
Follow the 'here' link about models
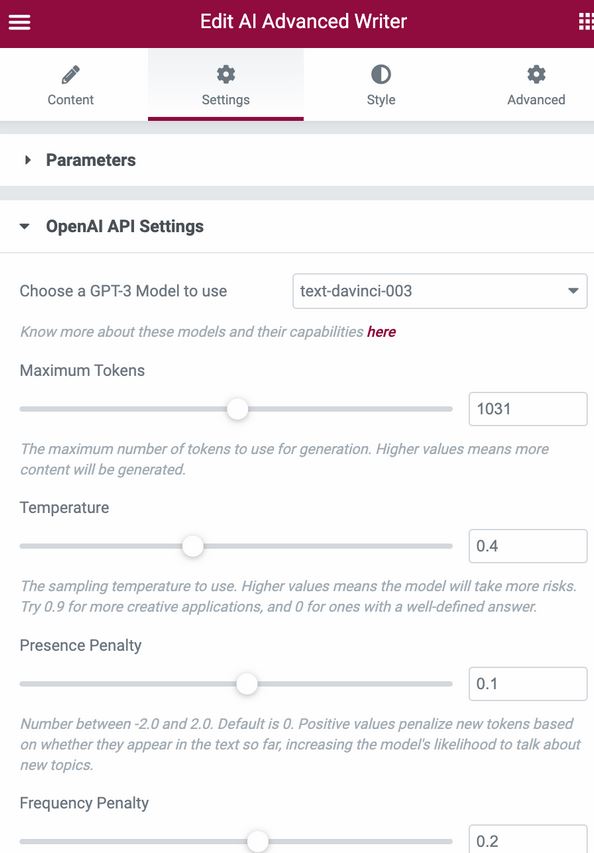click(381, 332)
